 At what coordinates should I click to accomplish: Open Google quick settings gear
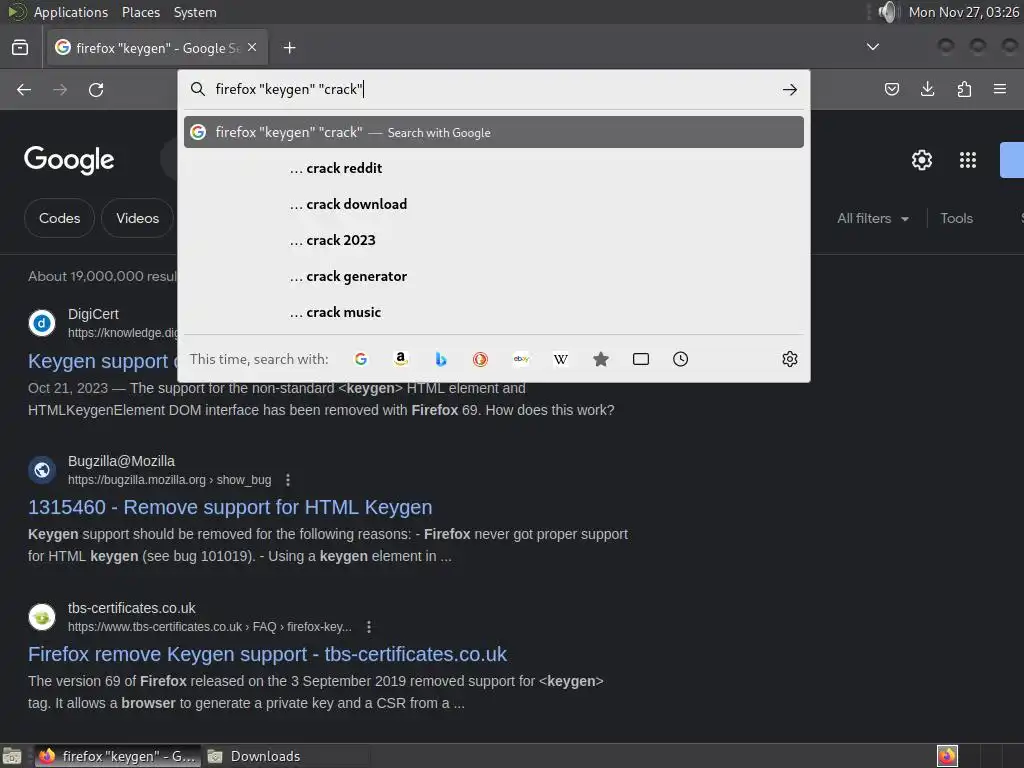pos(921,160)
